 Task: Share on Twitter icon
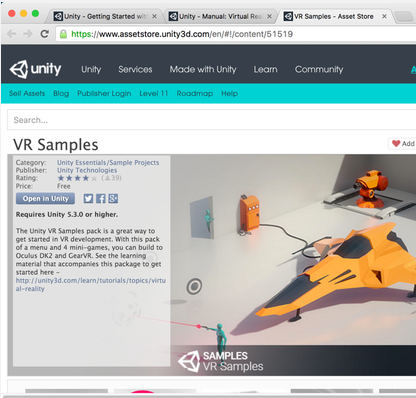point(88,199)
